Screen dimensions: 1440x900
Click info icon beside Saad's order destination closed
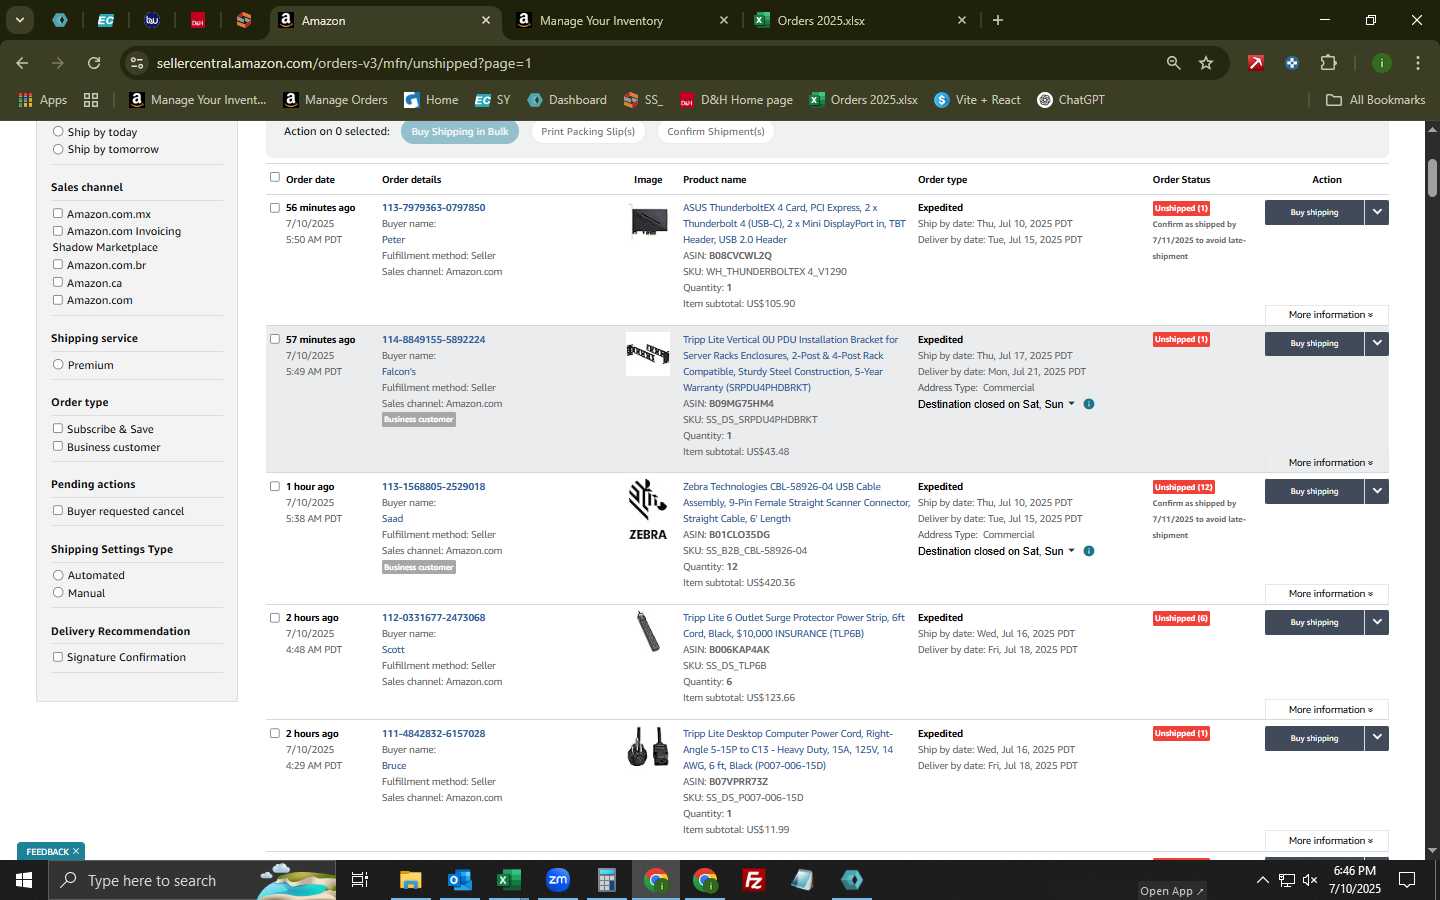(x=1089, y=551)
